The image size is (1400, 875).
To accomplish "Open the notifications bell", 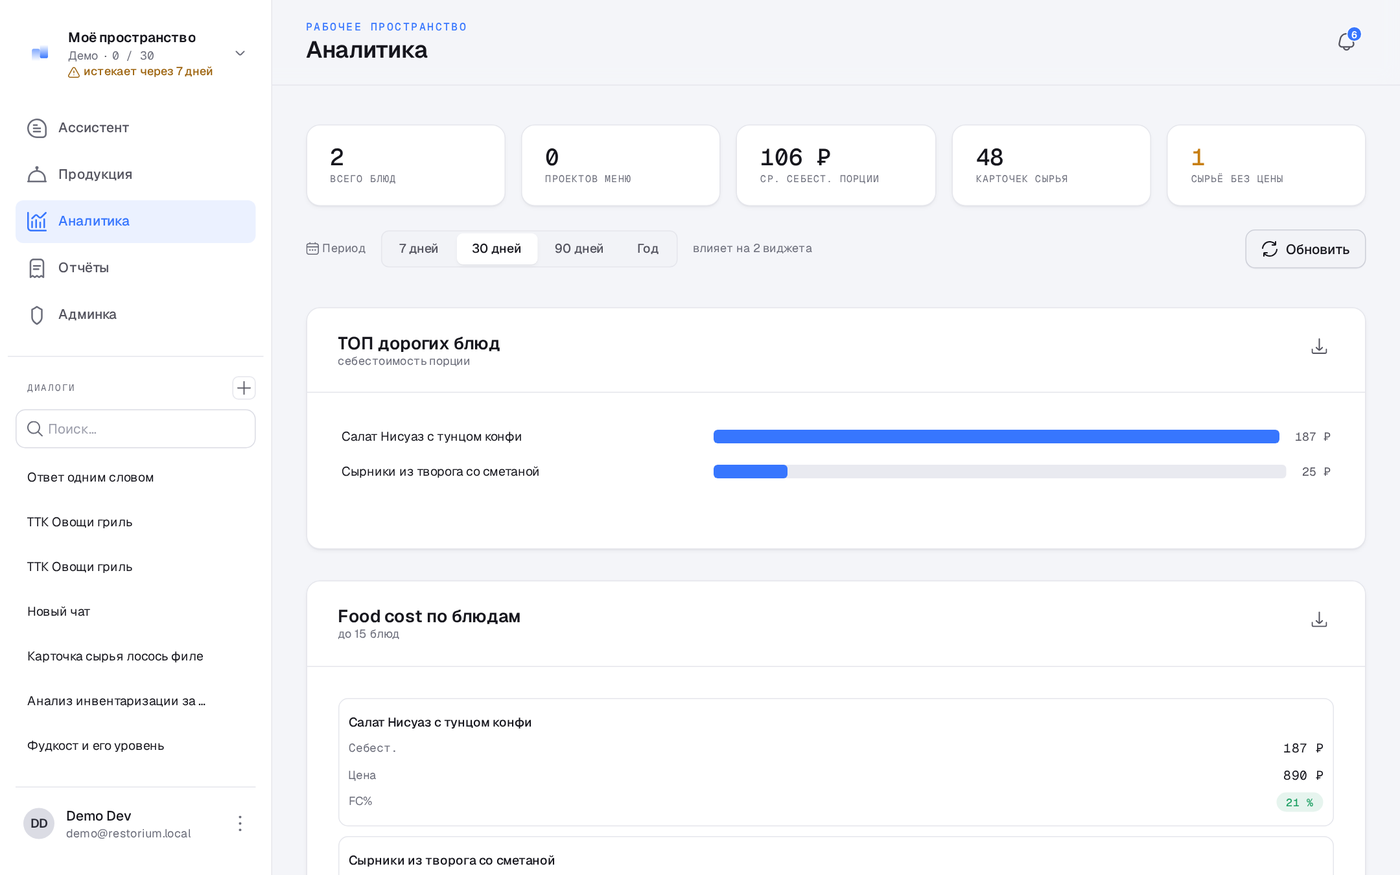I will coord(1346,42).
